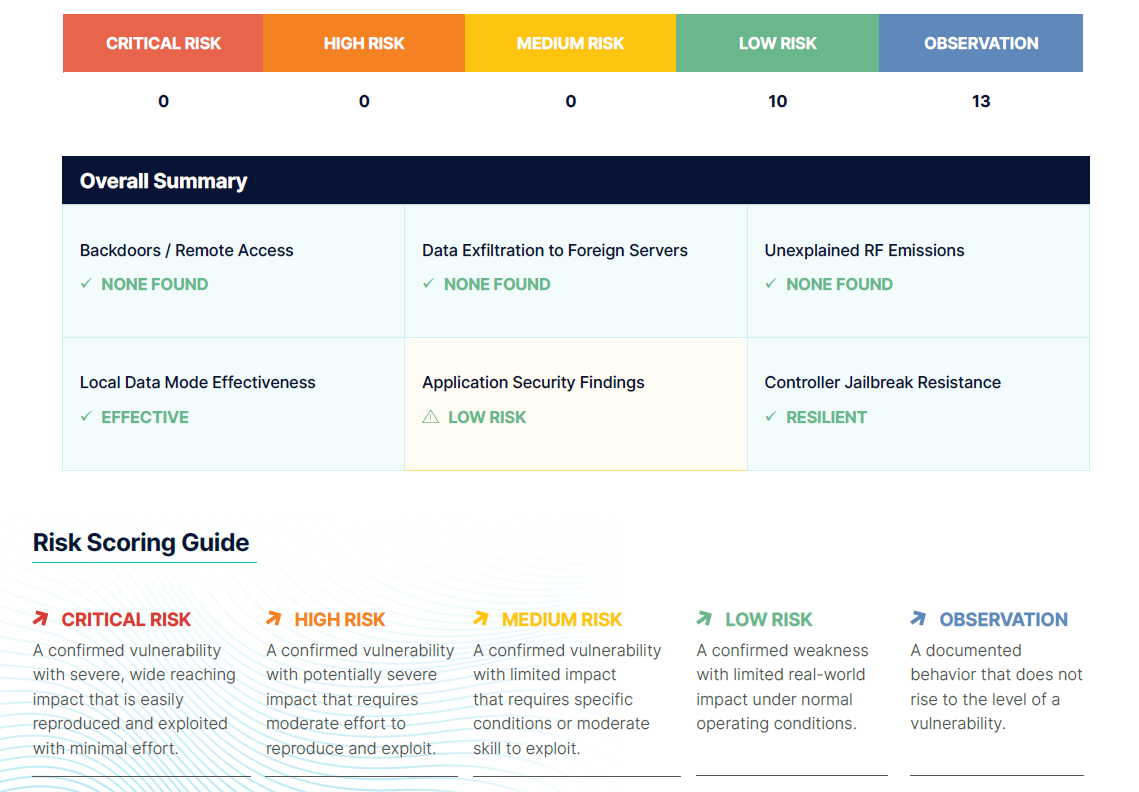
Task: Click the checkmark under Data Exfiltration to Foreign Servers
Action: (429, 283)
